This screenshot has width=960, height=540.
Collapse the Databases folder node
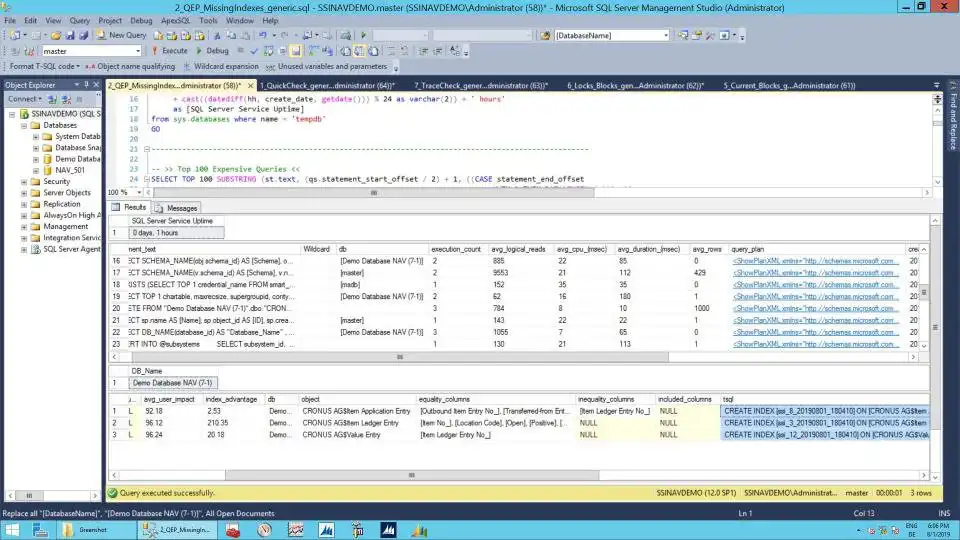[x=24, y=126]
